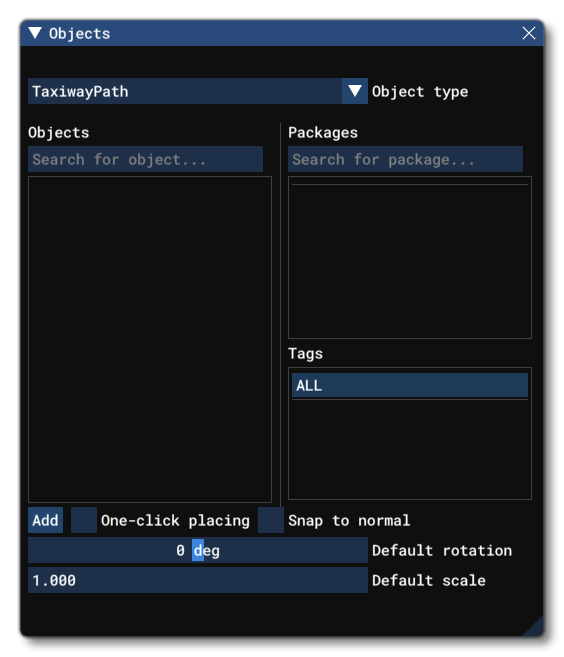
Task: Focus the Search for object field
Action: pyautogui.click(x=145, y=159)
